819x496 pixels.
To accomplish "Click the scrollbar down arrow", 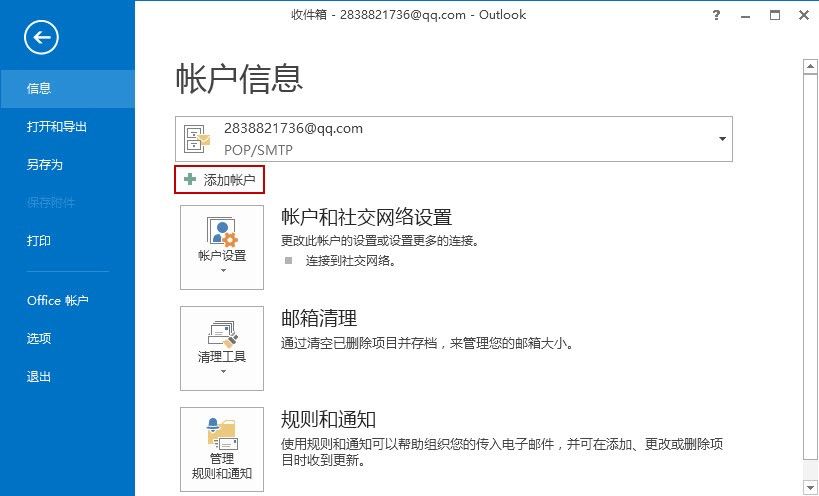I will (810, 486).
